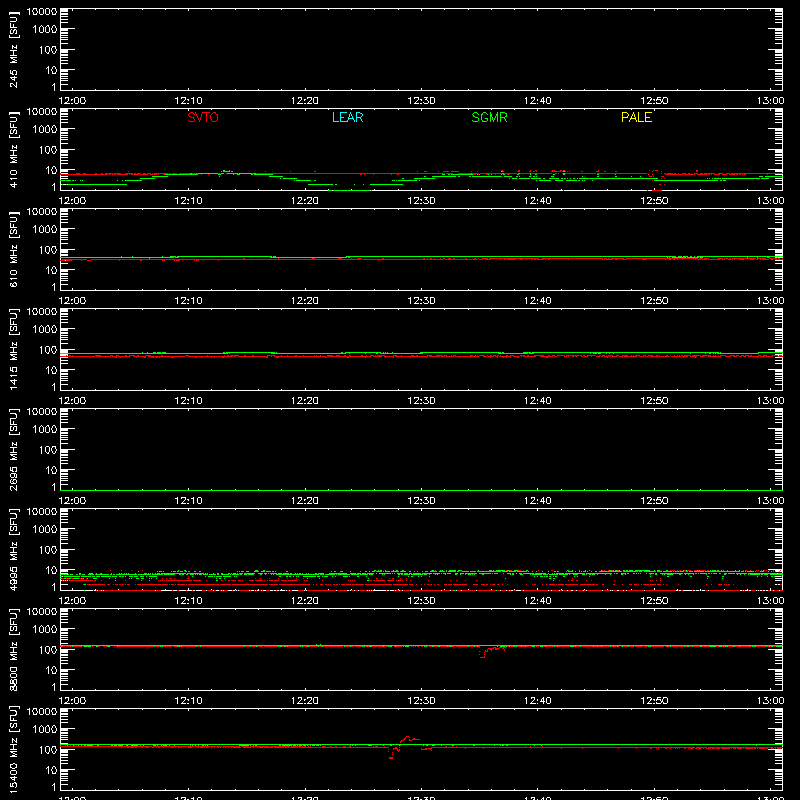Screen dimensions: 800x800
Task: Select the 4995 MHz [SFU] axis label
Action: (x=14, y=549)
